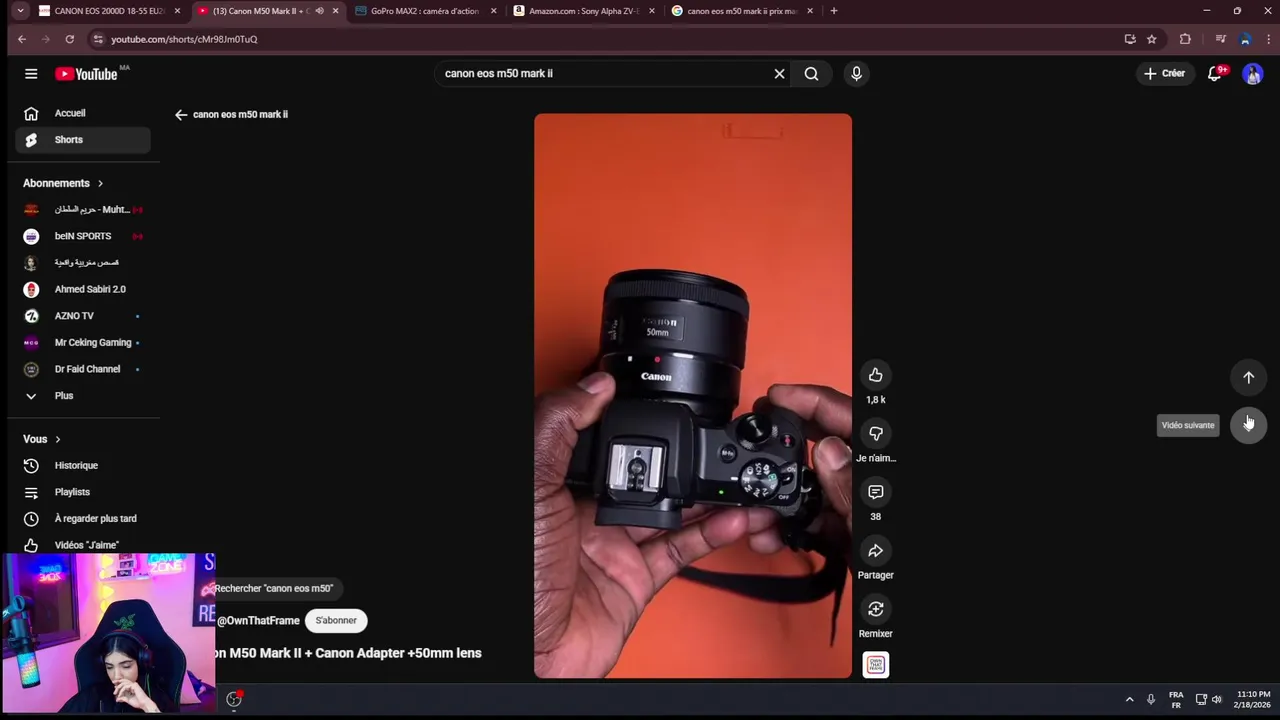Open the Chrome profile avatar

point(1245,39)
